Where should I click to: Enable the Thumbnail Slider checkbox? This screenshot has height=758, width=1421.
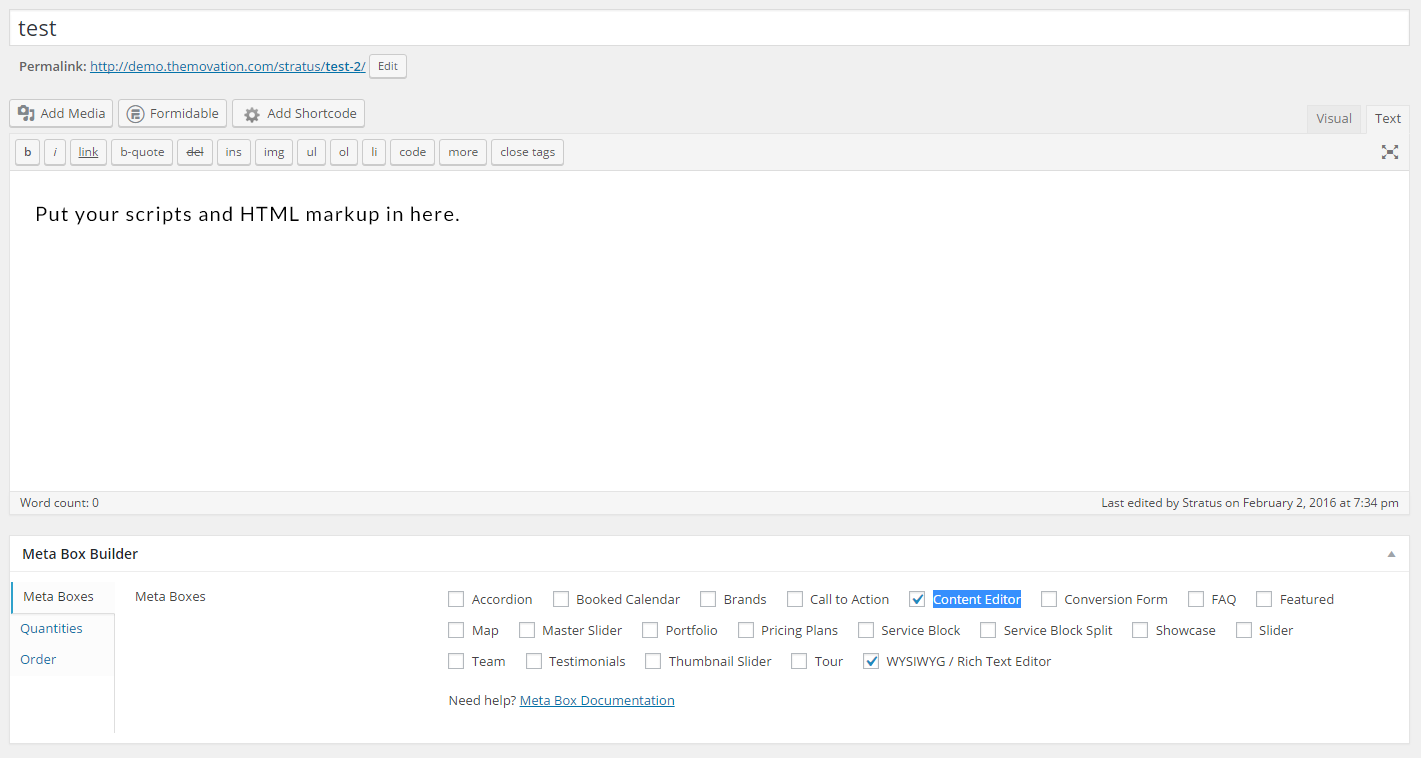653,661
